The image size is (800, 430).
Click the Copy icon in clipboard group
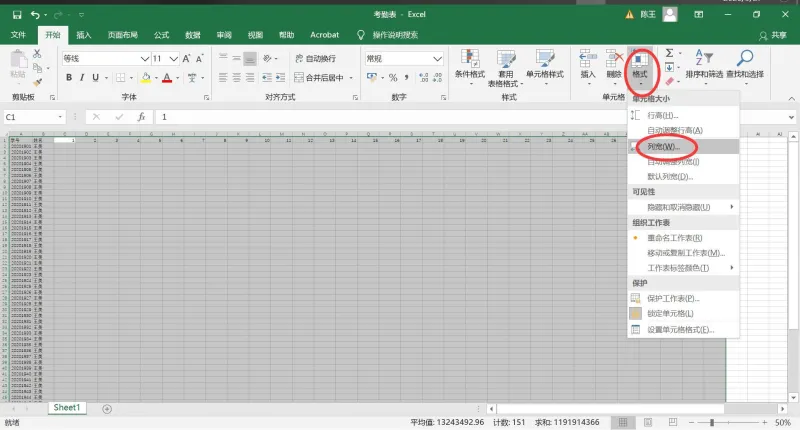click(37, 68)
